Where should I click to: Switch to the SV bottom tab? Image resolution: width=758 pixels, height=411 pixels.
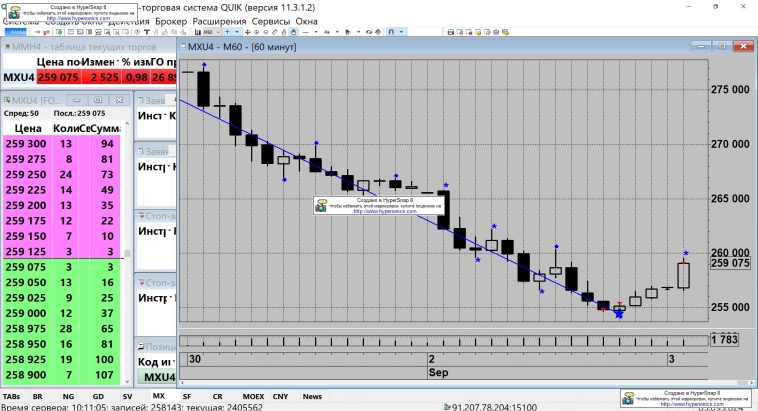click(x=127, y=396)
